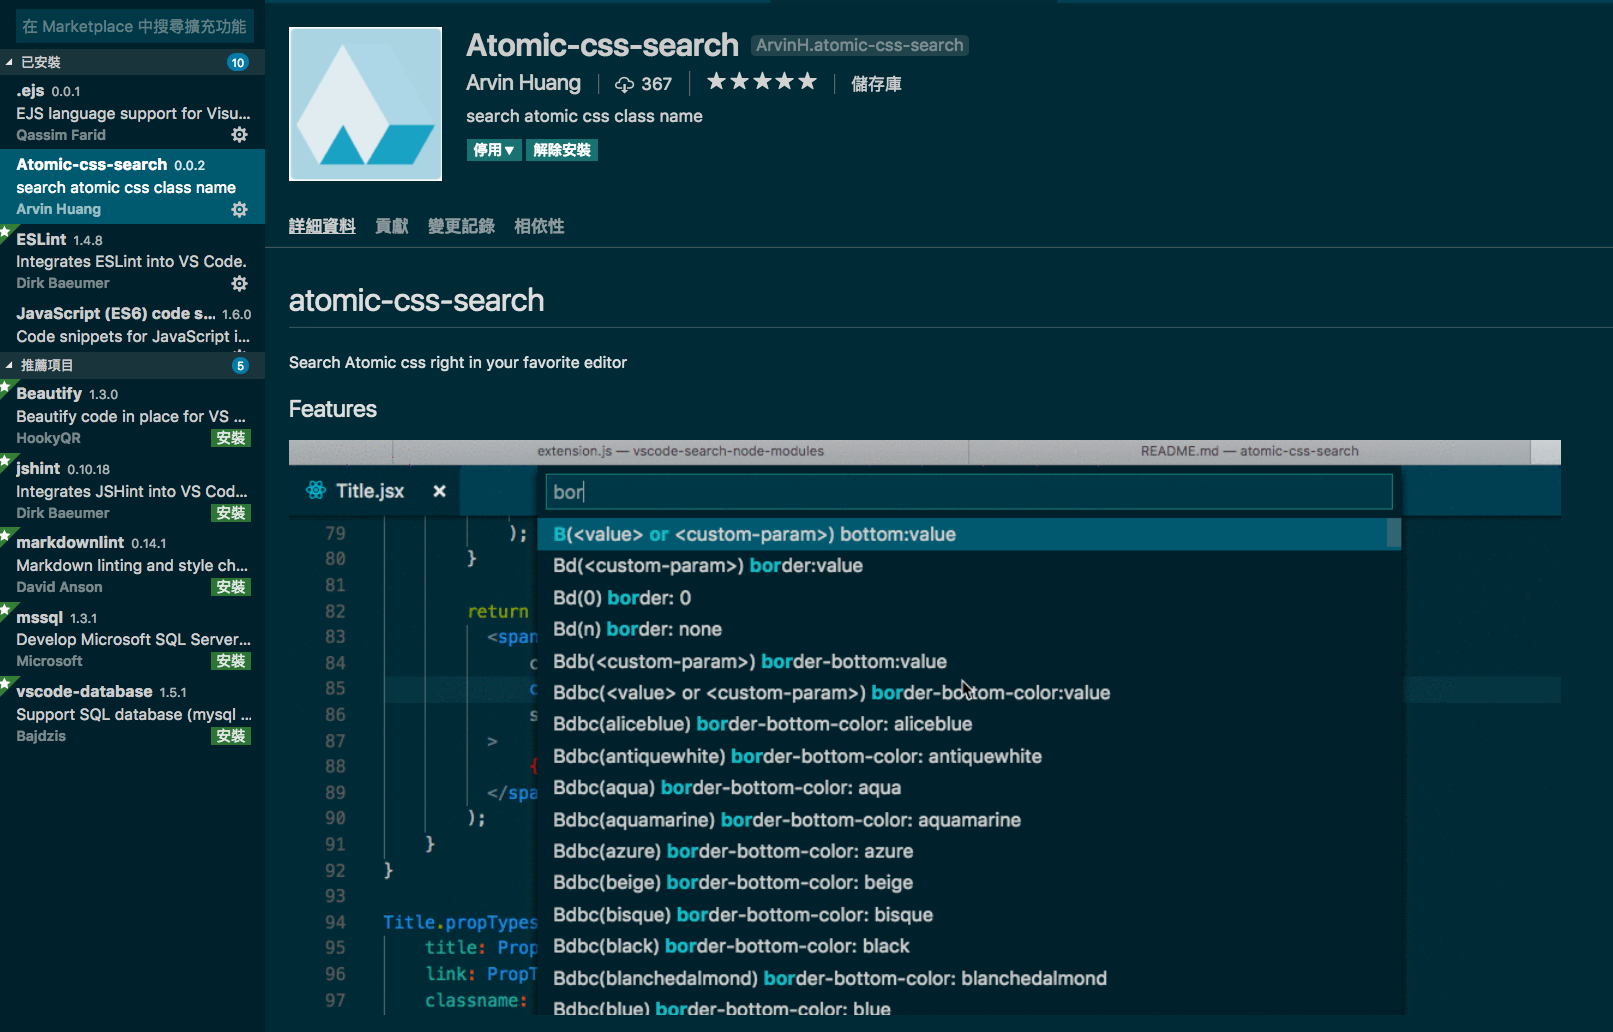Viewport: 1613px width, 1032px height.
Task: Open the 儲存庫 repository link
Action: tap(876, 84)
